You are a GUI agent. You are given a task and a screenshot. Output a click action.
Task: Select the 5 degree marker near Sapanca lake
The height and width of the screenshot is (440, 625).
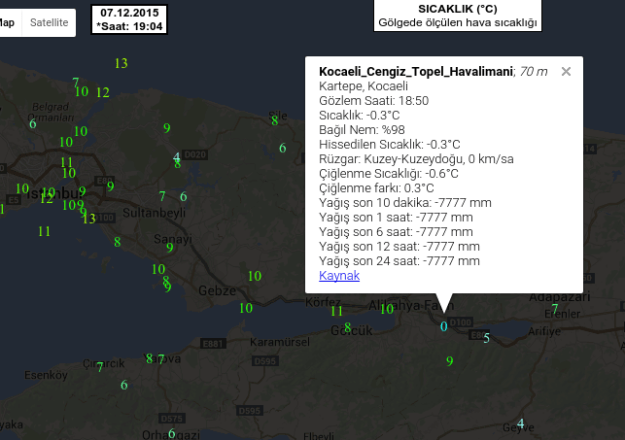tap(487, 338)
